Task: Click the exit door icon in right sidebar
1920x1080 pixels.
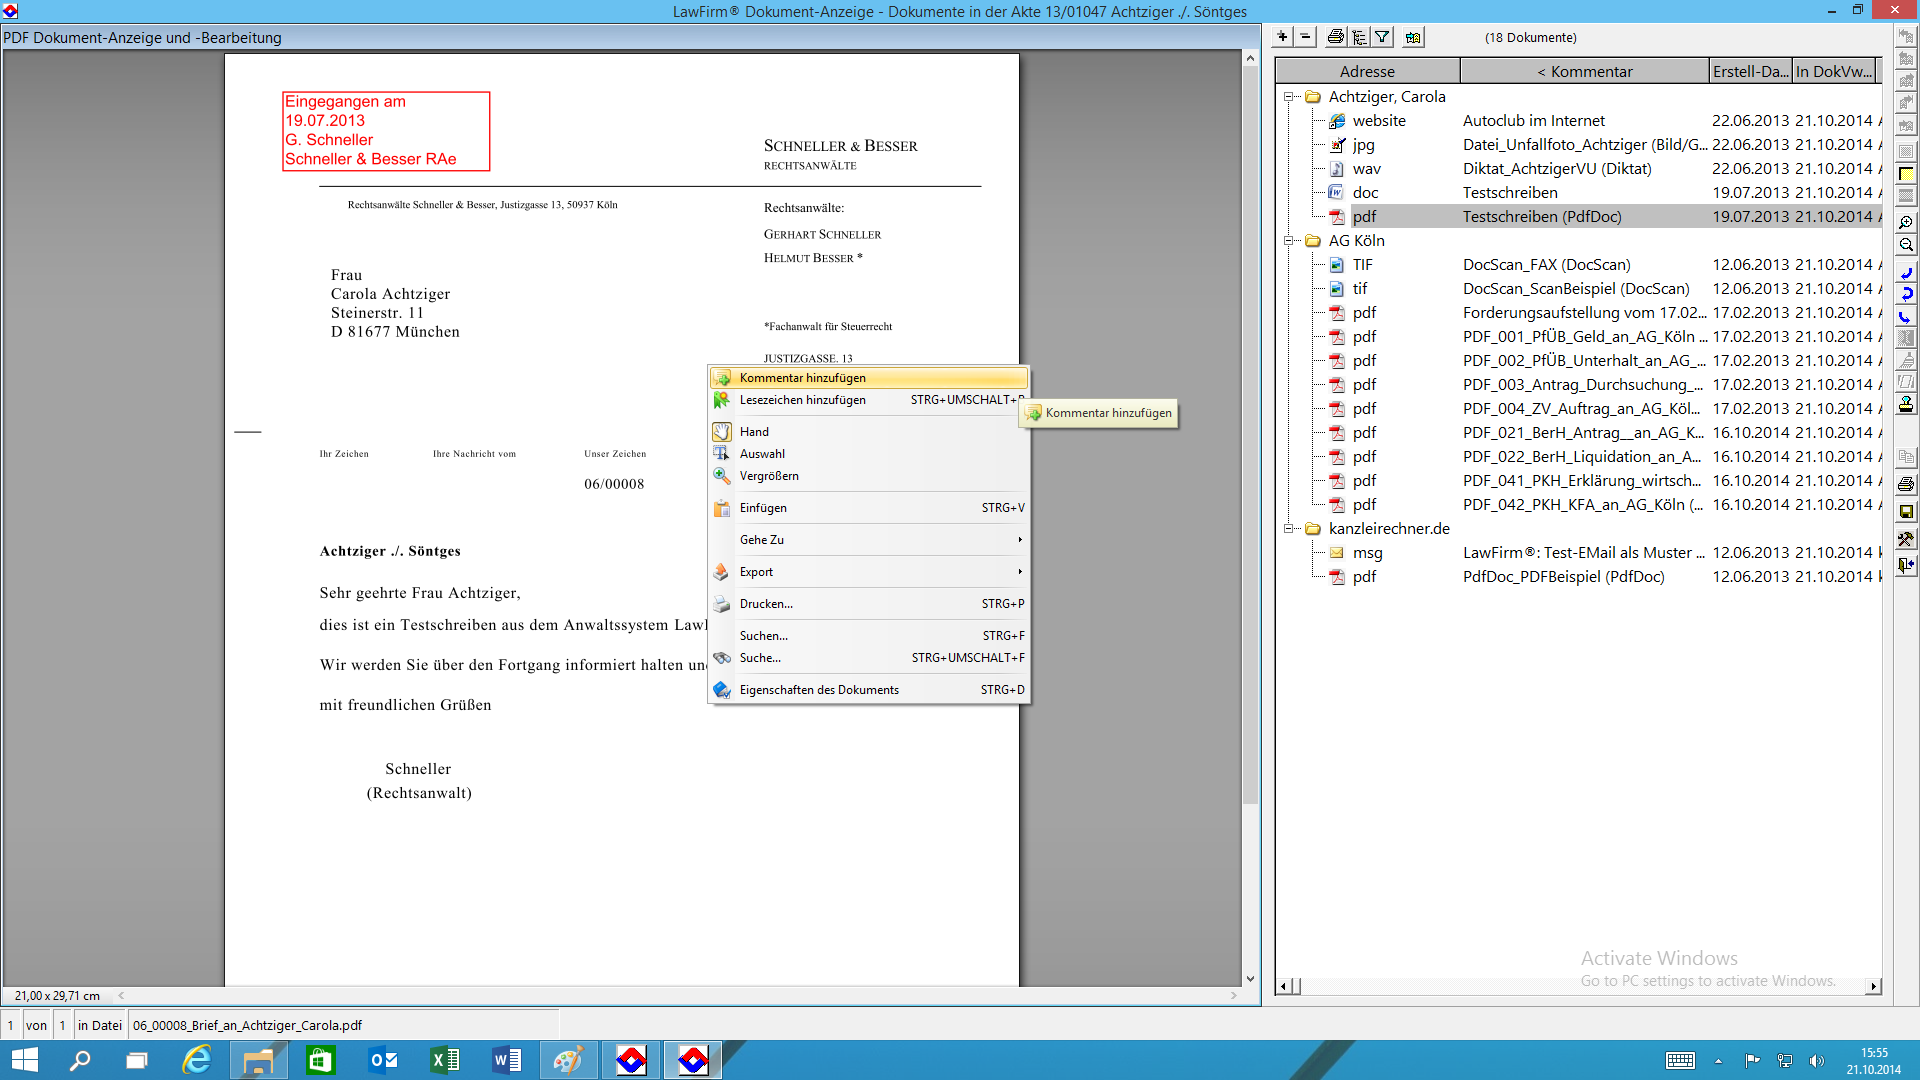Action: [x=1906, y=565]
